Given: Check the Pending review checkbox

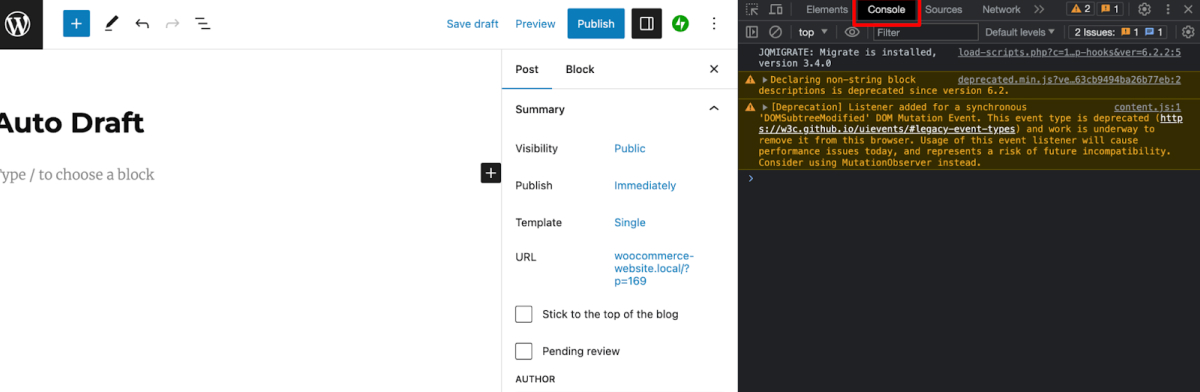Looking at the screenshot, I should [524, 351].
